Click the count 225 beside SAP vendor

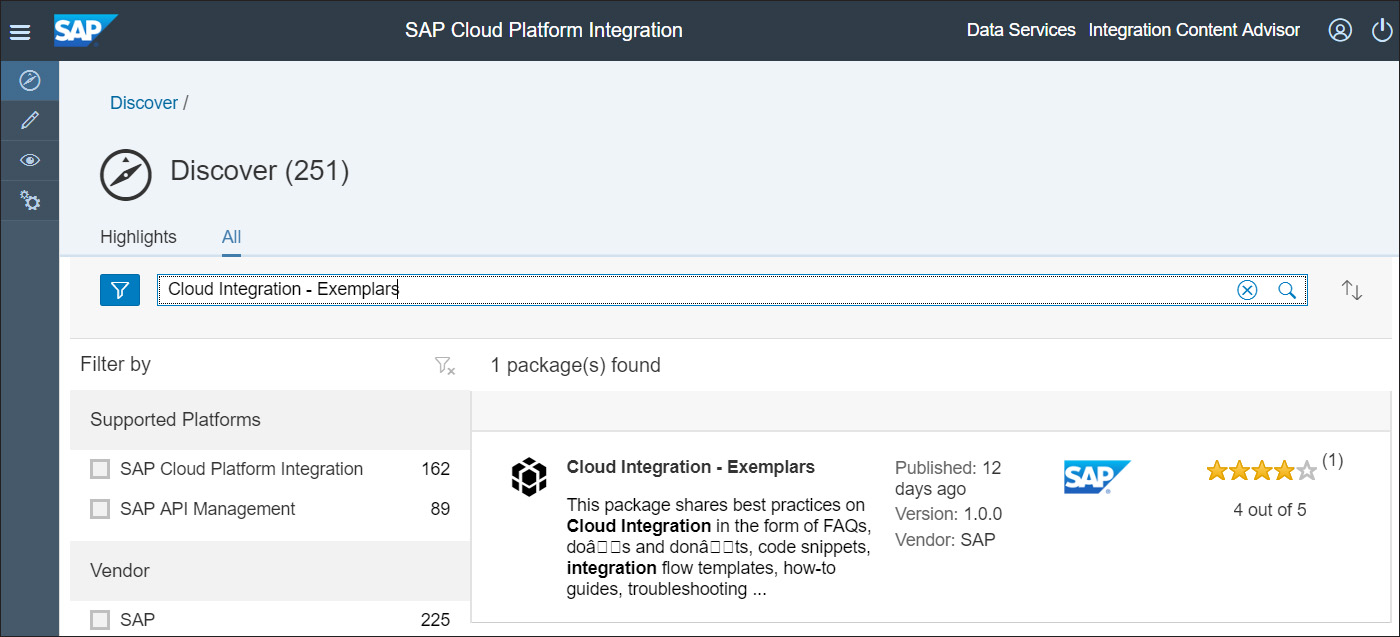click(436, 620)
